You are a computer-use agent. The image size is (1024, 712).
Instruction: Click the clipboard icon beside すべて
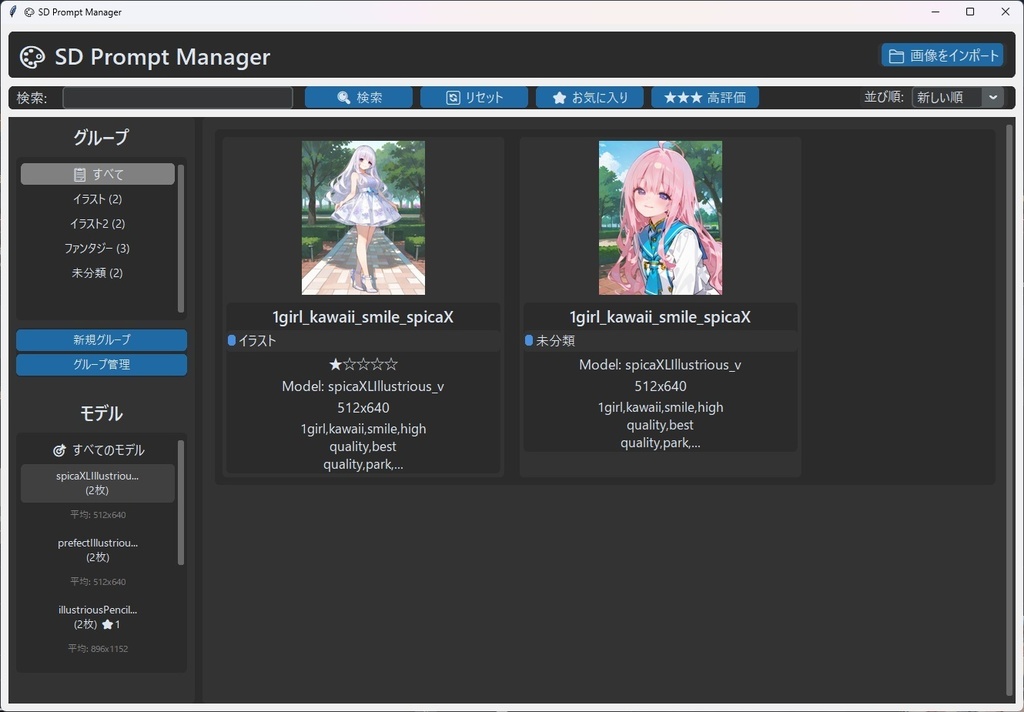tap(80, 174)
